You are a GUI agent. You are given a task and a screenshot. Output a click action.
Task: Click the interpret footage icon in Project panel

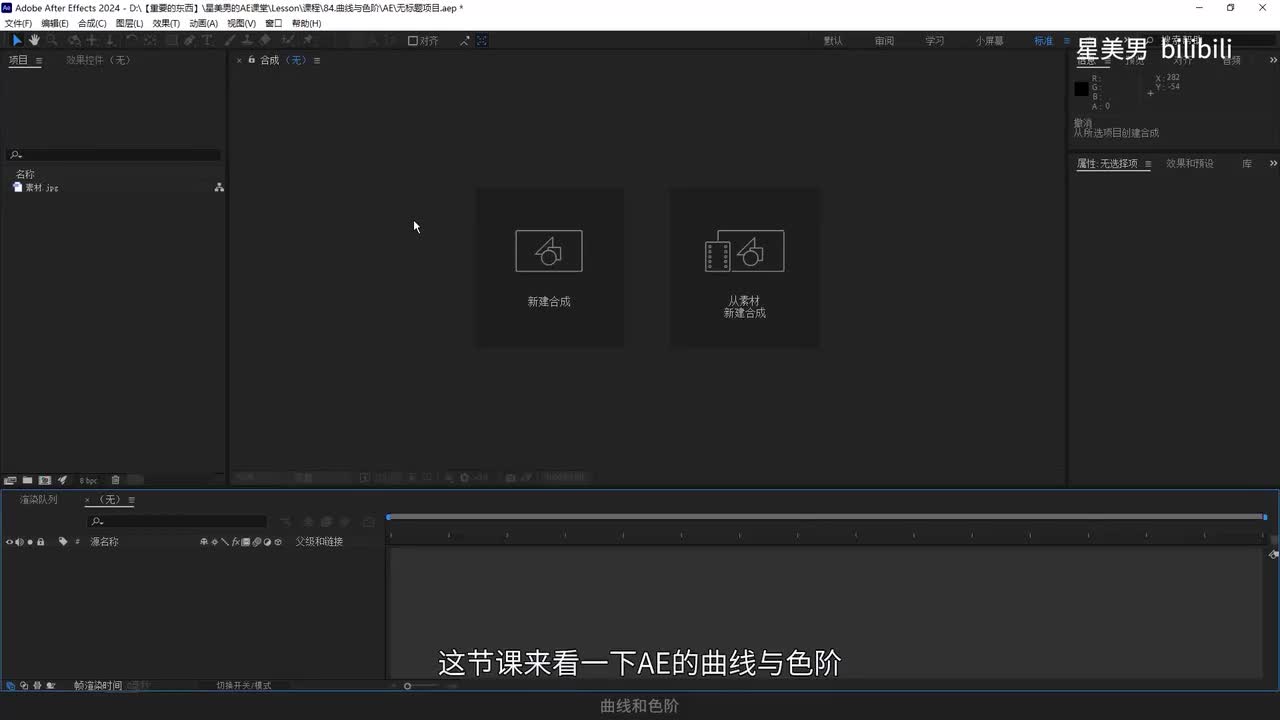tap(9, 481)
